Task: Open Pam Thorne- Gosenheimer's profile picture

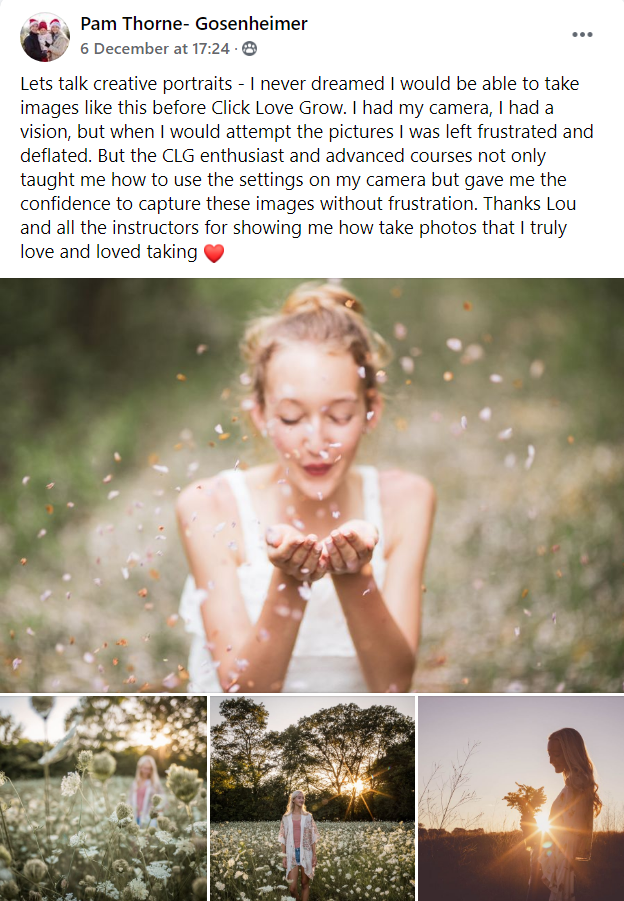Action: coord(45,36)
